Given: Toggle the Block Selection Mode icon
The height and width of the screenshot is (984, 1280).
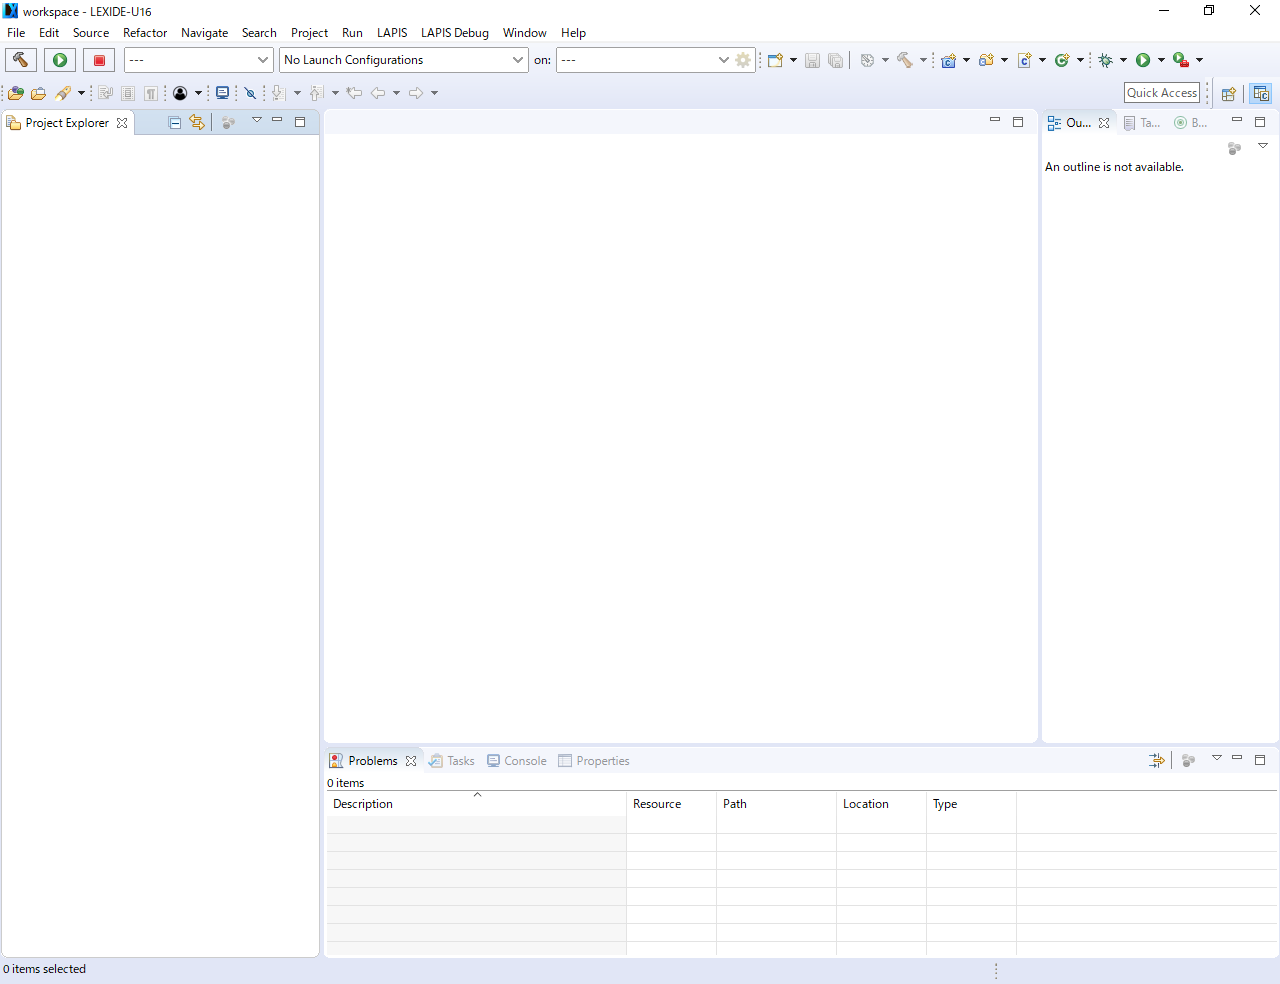Looking at the screenshot, I should point(128,93).
